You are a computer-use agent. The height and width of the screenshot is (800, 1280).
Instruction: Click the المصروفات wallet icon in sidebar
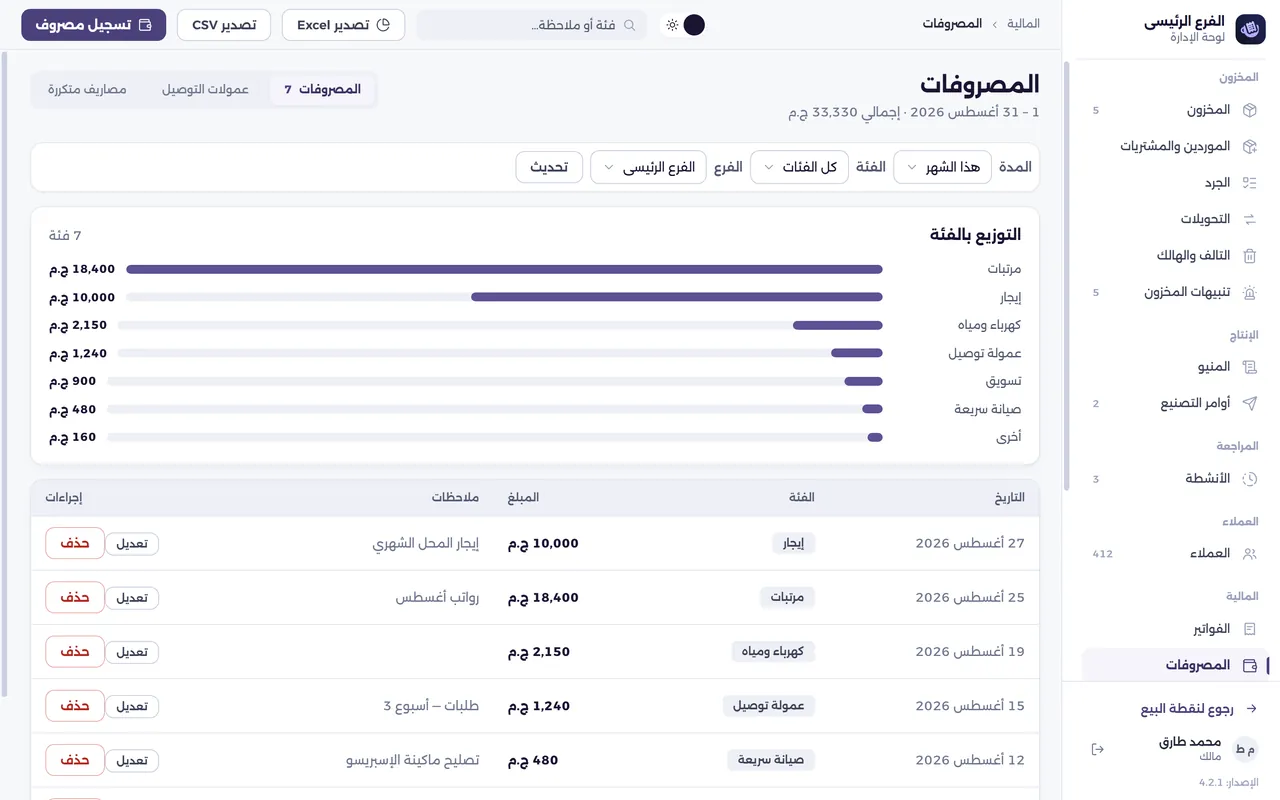click(1249, 665)
